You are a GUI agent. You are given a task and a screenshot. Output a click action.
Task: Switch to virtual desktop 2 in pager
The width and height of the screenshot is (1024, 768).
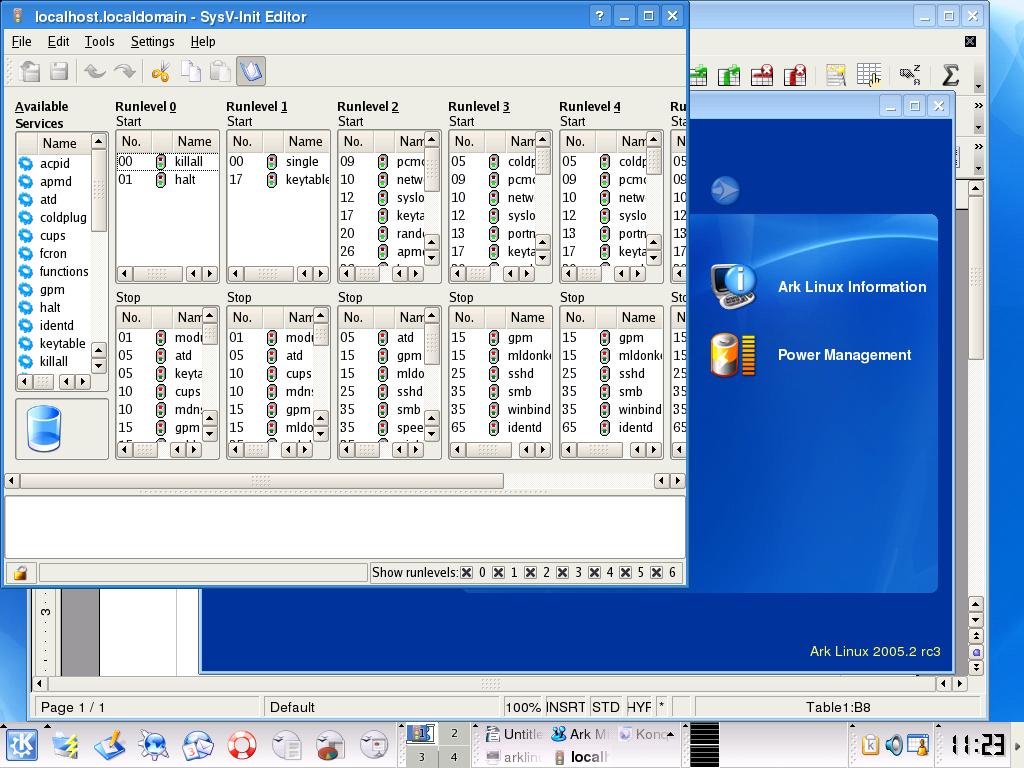454,733
